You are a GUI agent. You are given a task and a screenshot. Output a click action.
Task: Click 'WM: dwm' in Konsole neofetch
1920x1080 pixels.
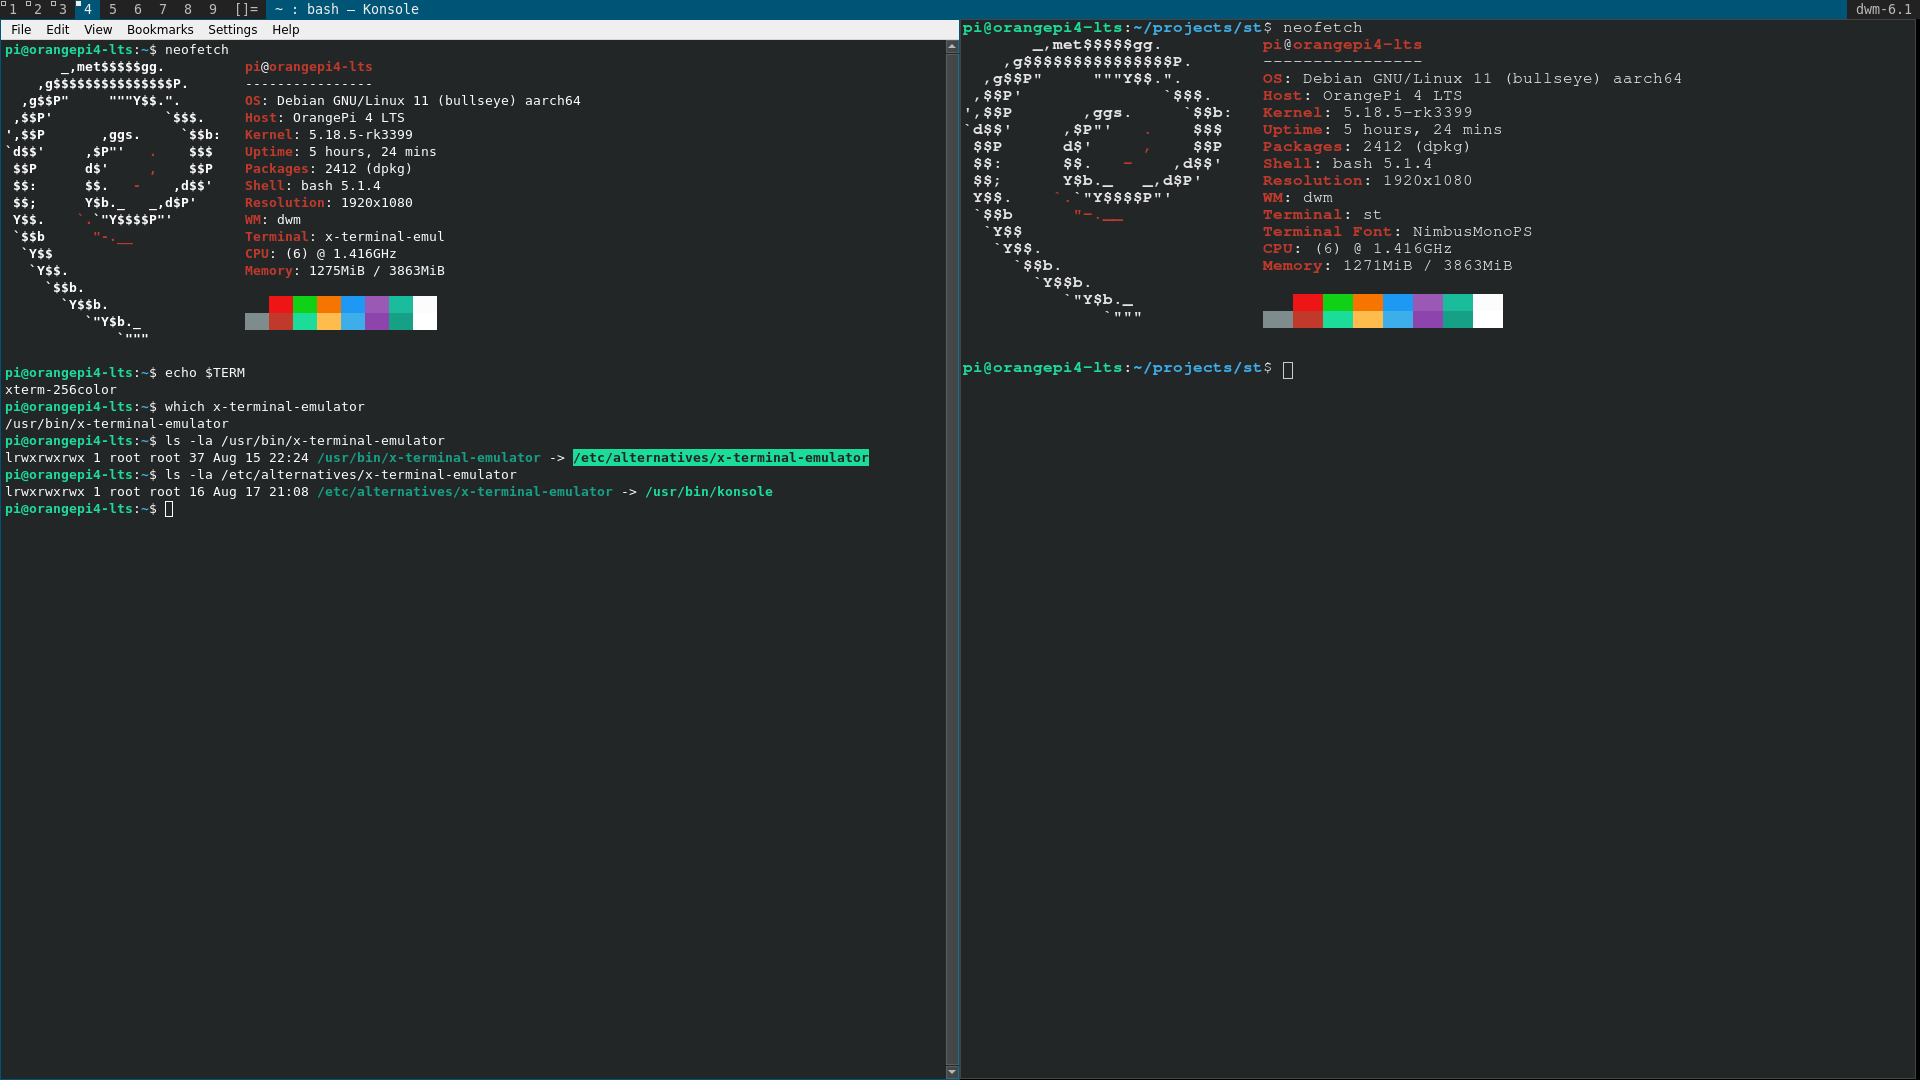pos(273,220)
